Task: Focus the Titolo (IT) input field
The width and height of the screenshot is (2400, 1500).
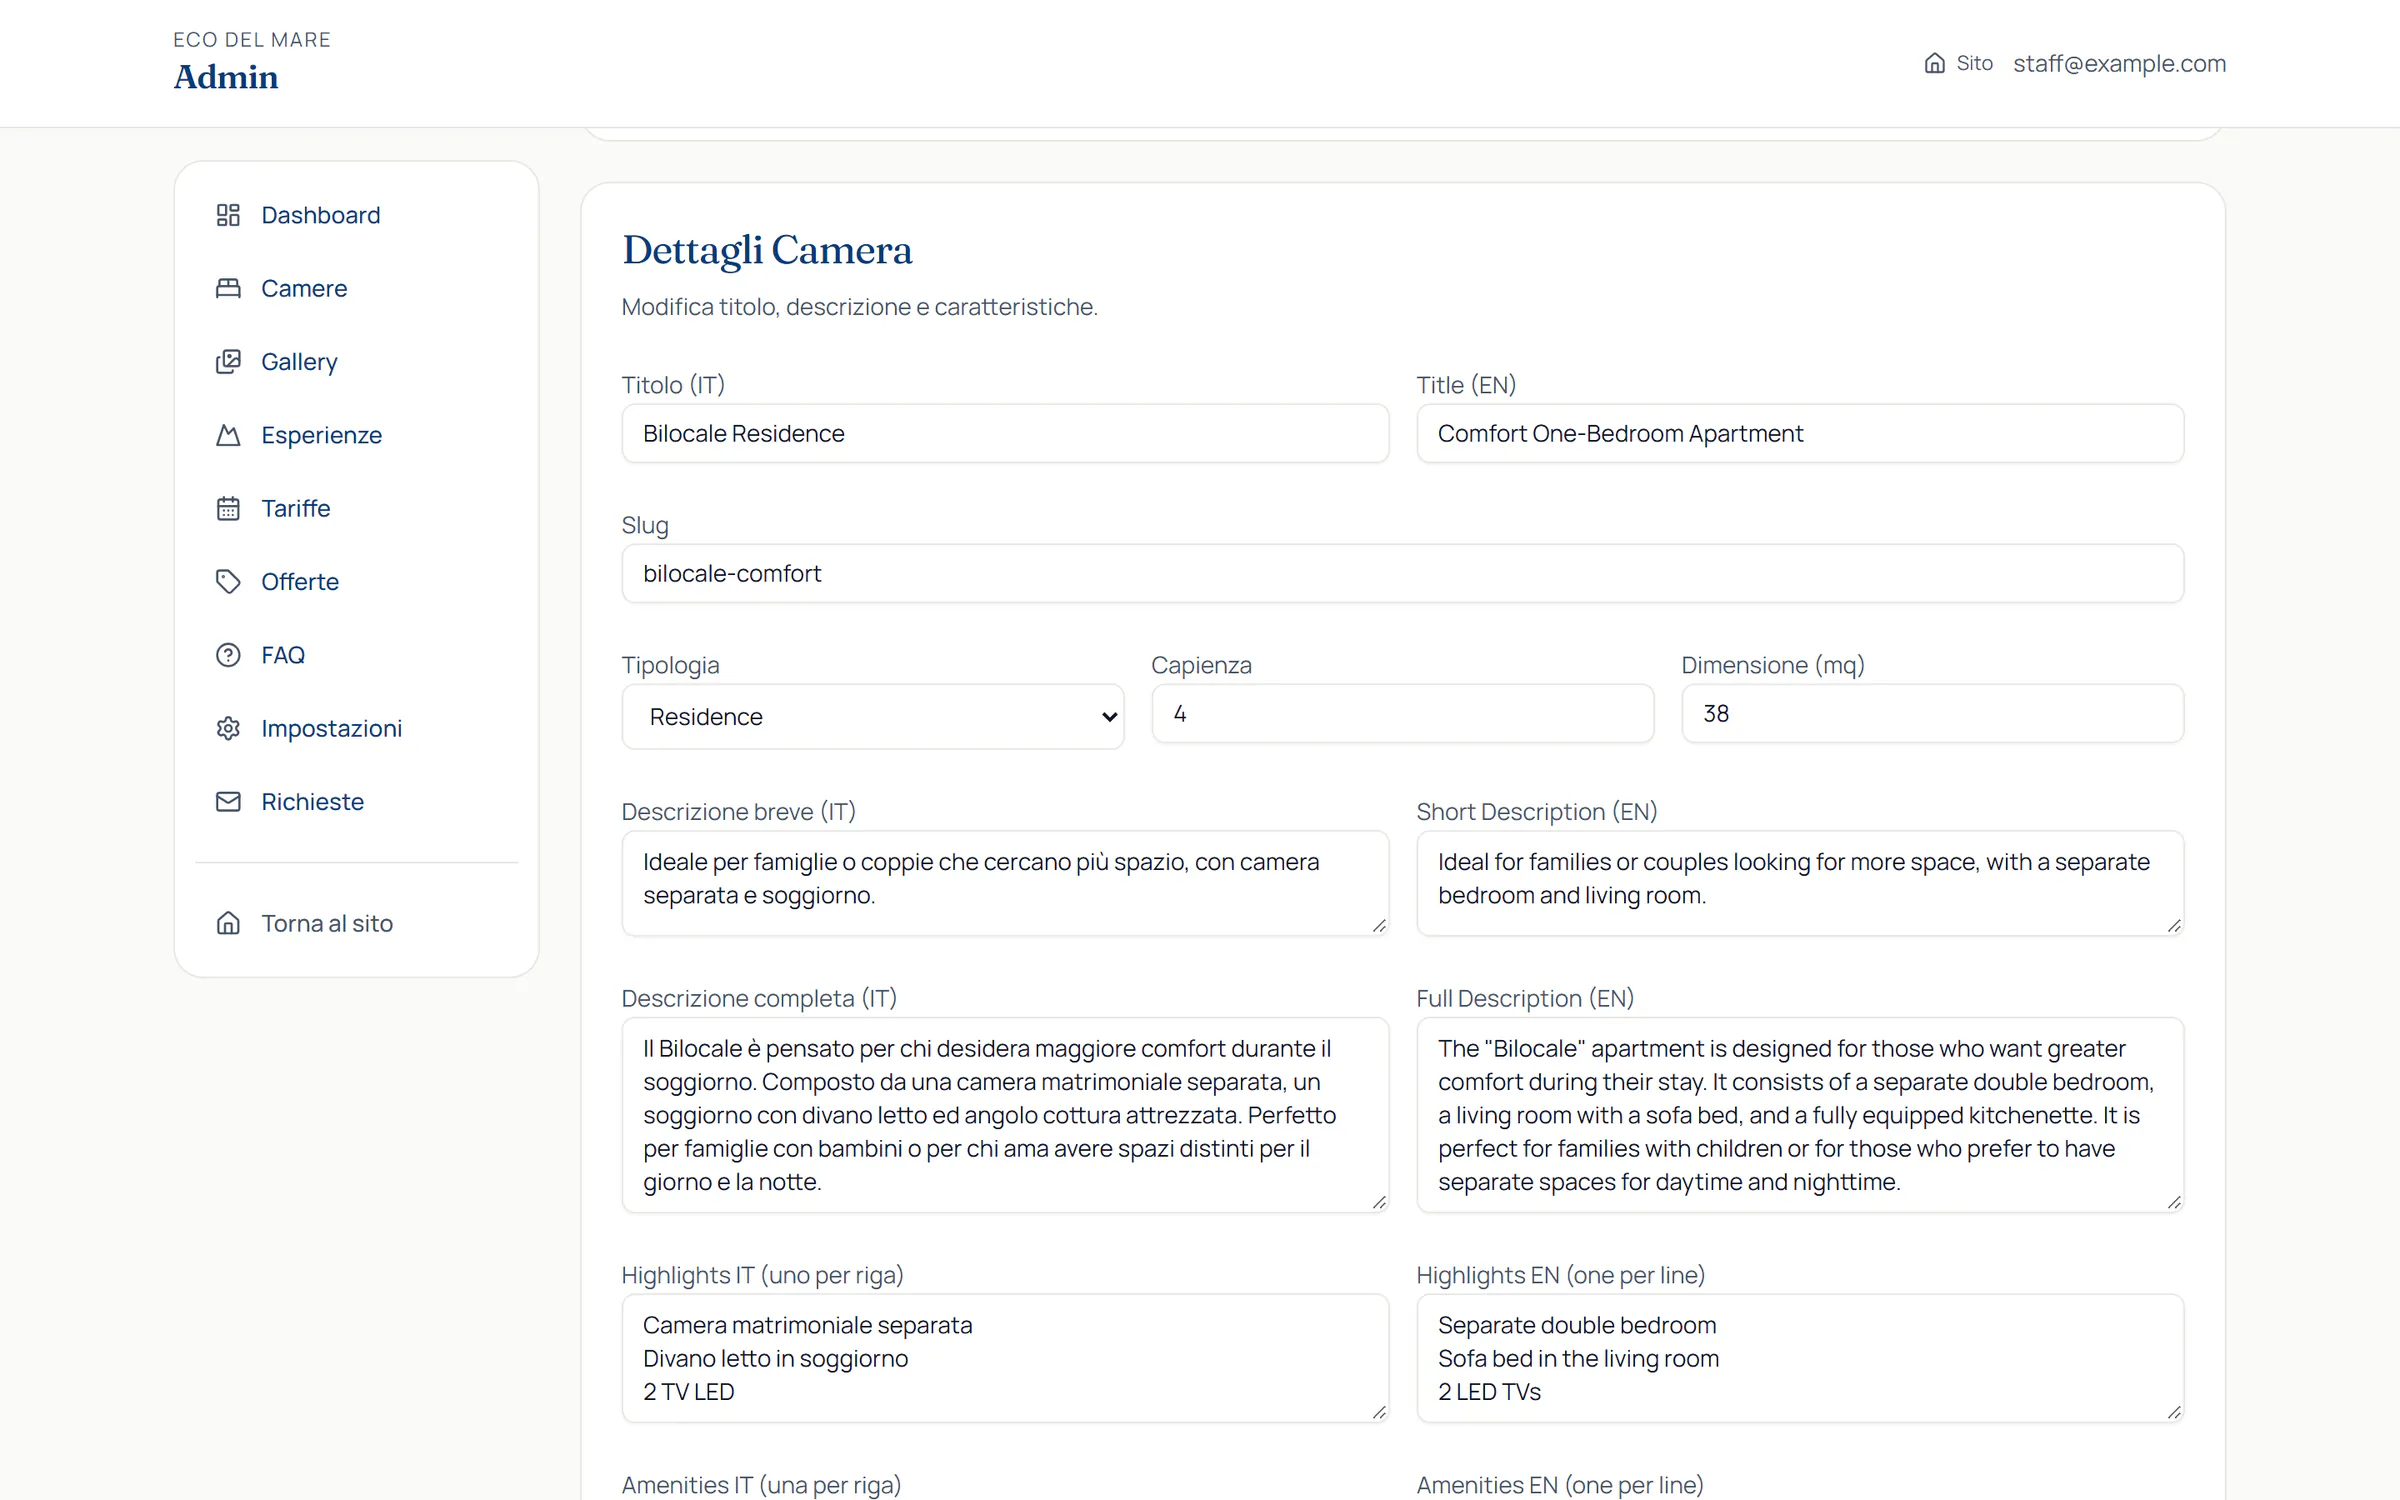Action: (x=1005, y=433)
